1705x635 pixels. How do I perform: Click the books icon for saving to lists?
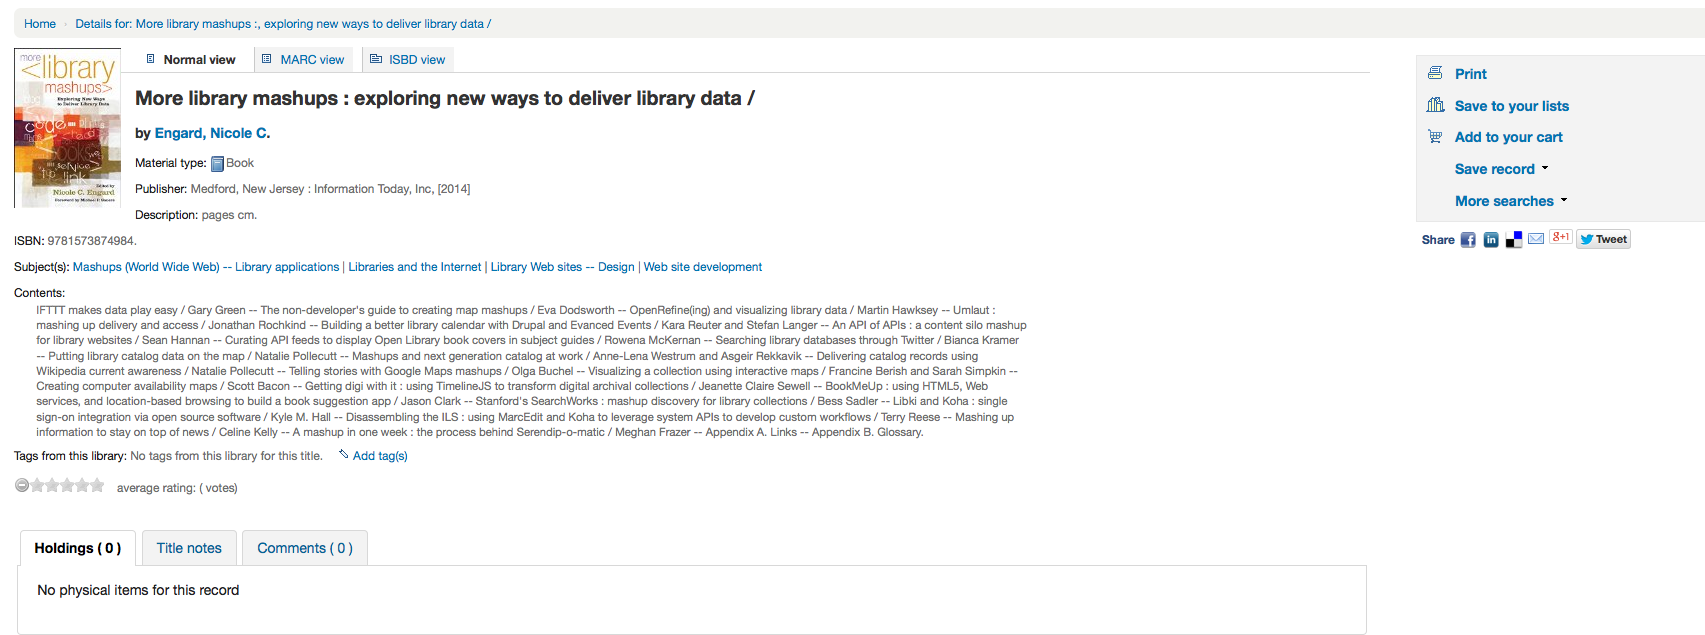point(1435,105)
